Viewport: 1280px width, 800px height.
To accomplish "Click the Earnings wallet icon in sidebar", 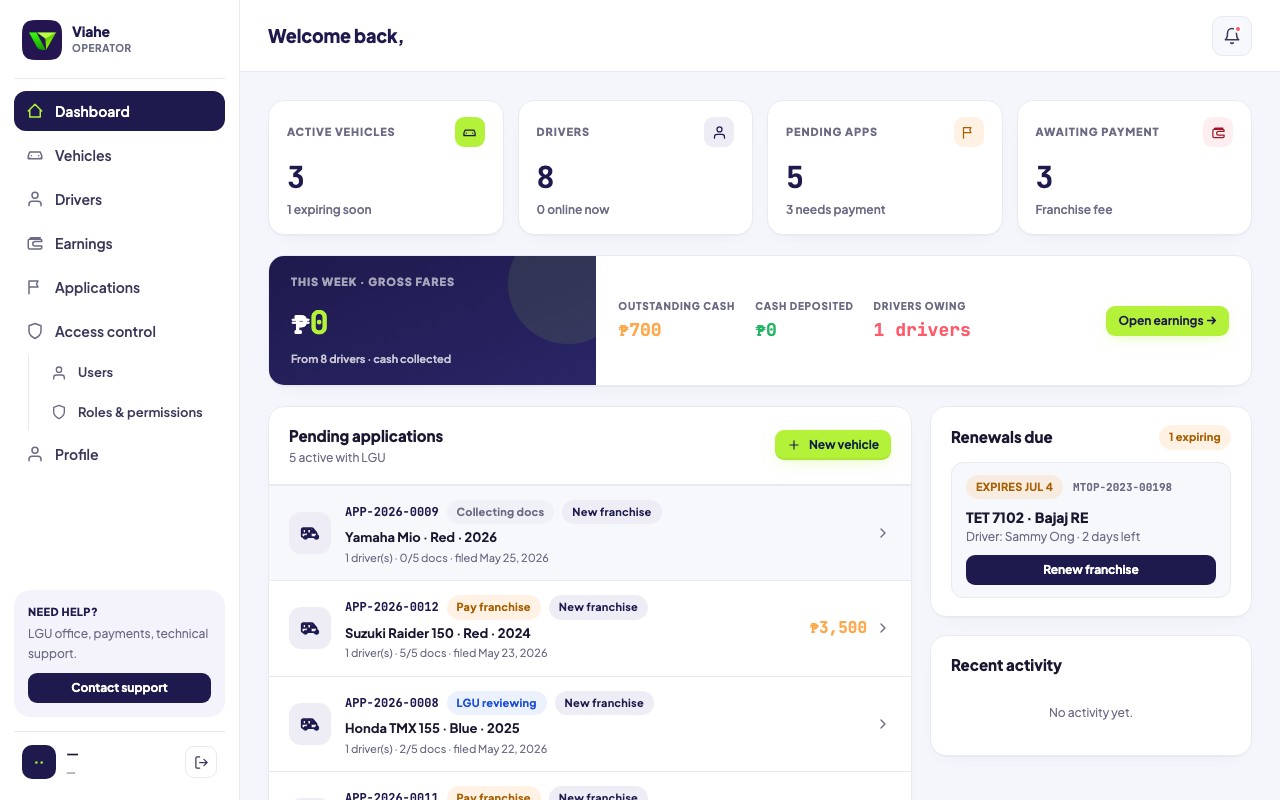I will coord(35,243).
